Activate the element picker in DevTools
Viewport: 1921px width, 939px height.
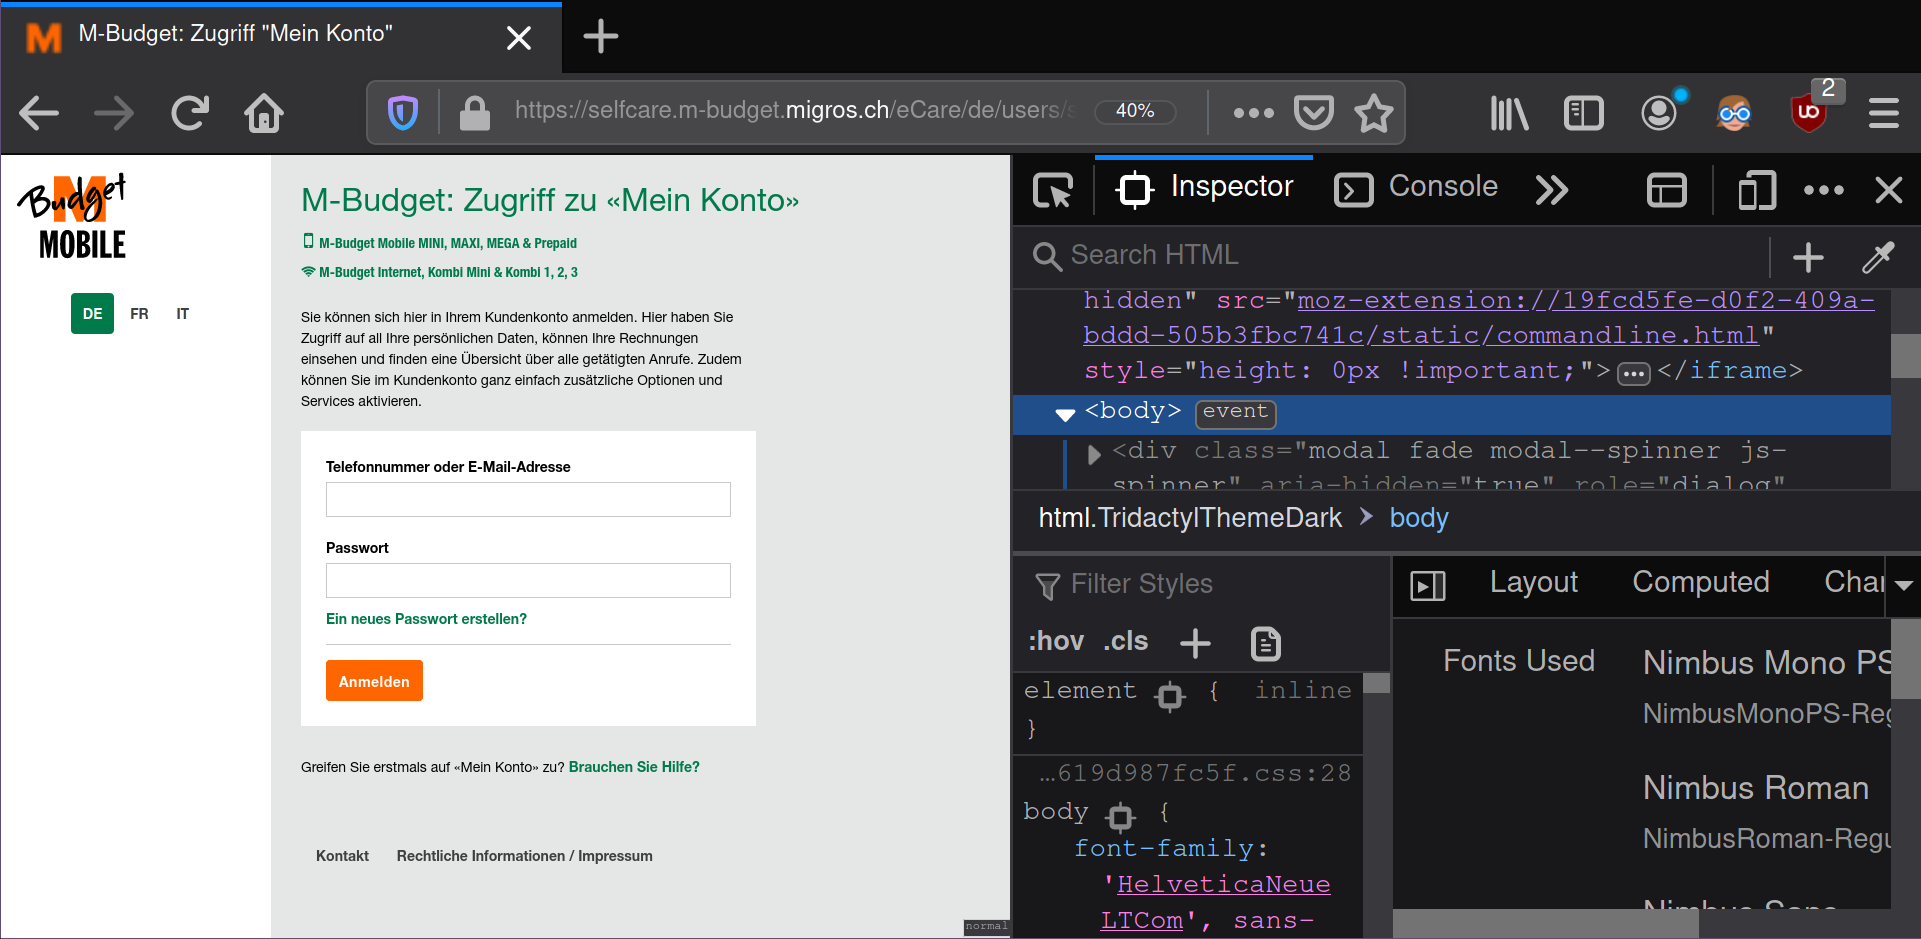click(x=1053, y=190)
